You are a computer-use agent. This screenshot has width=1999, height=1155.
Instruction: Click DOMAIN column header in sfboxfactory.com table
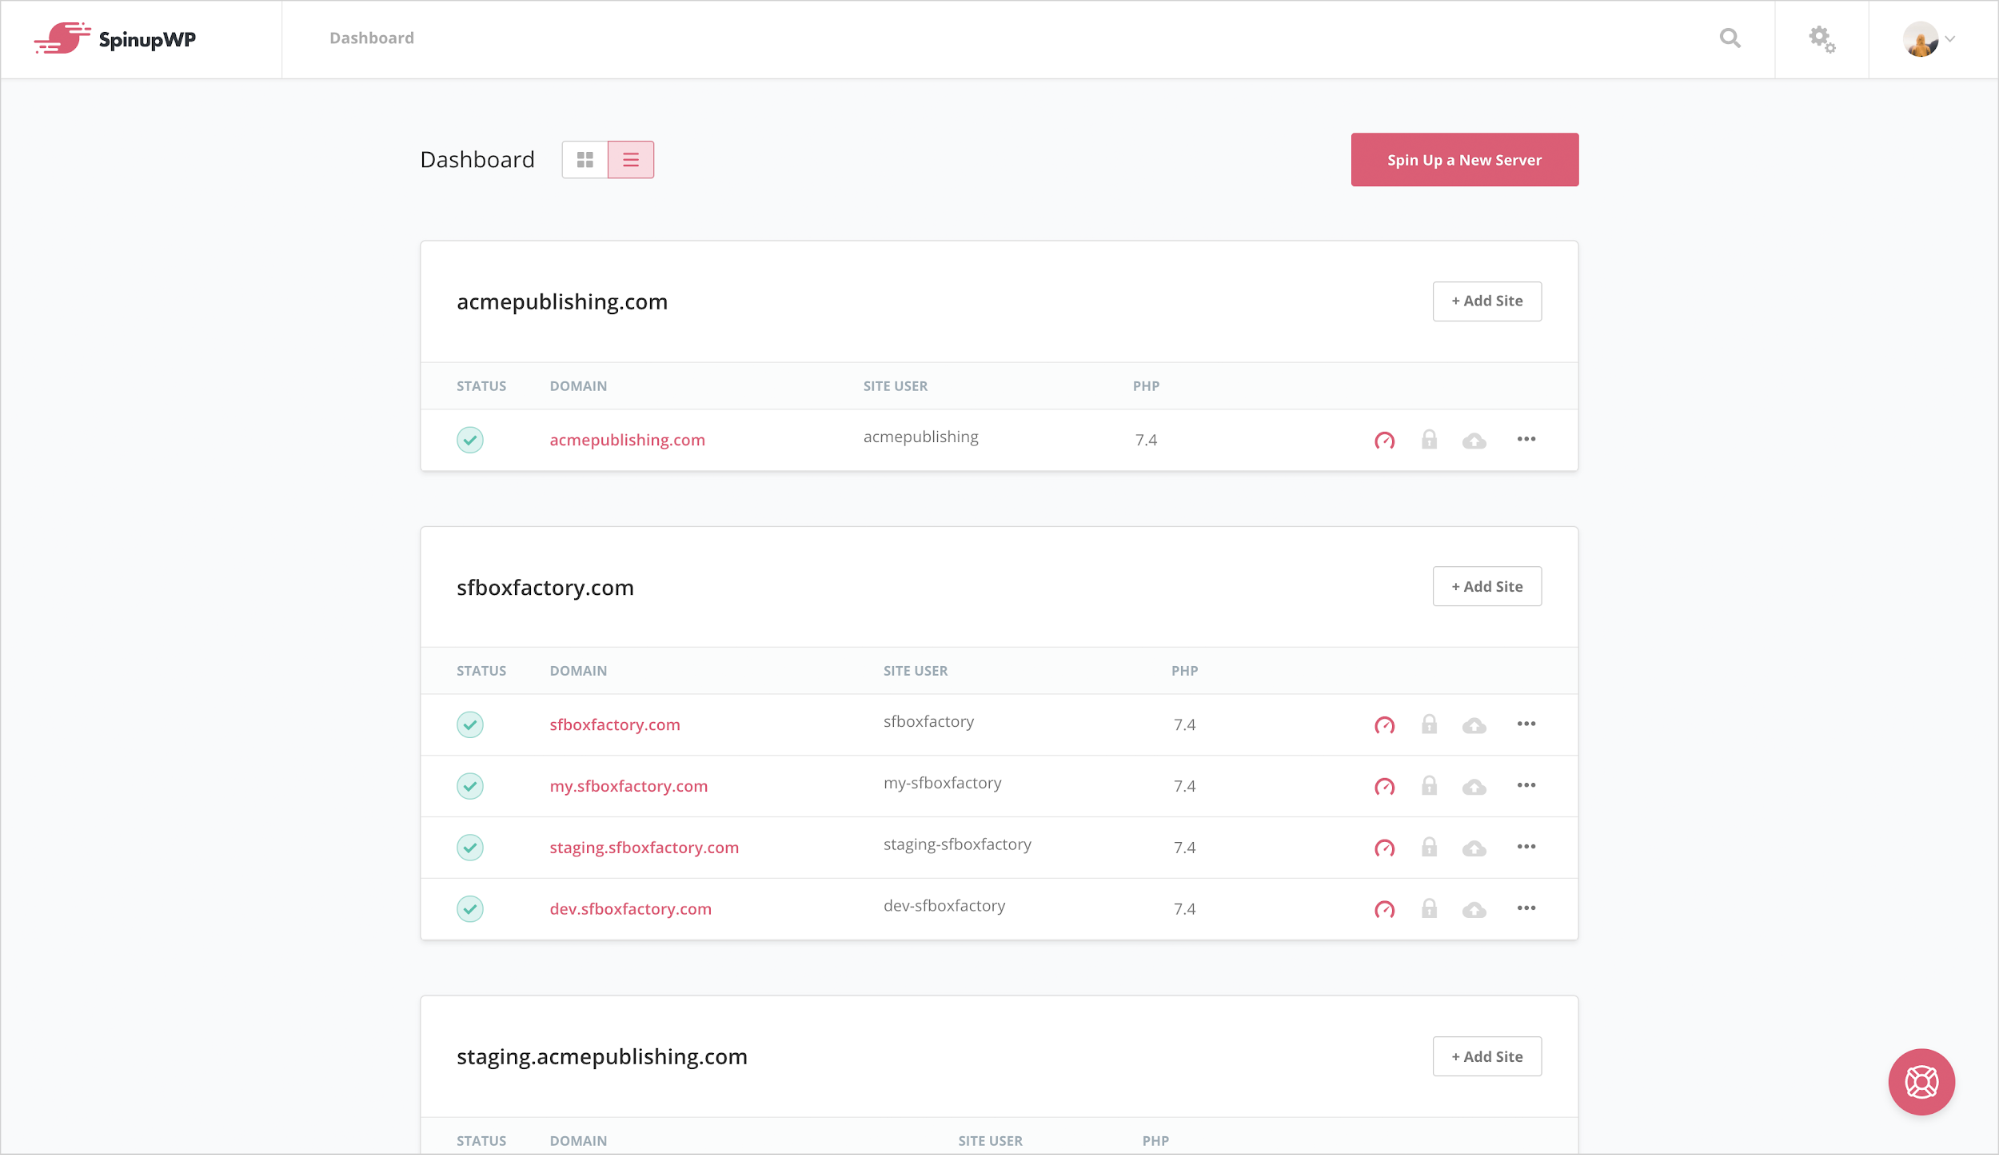pos(578,671)
